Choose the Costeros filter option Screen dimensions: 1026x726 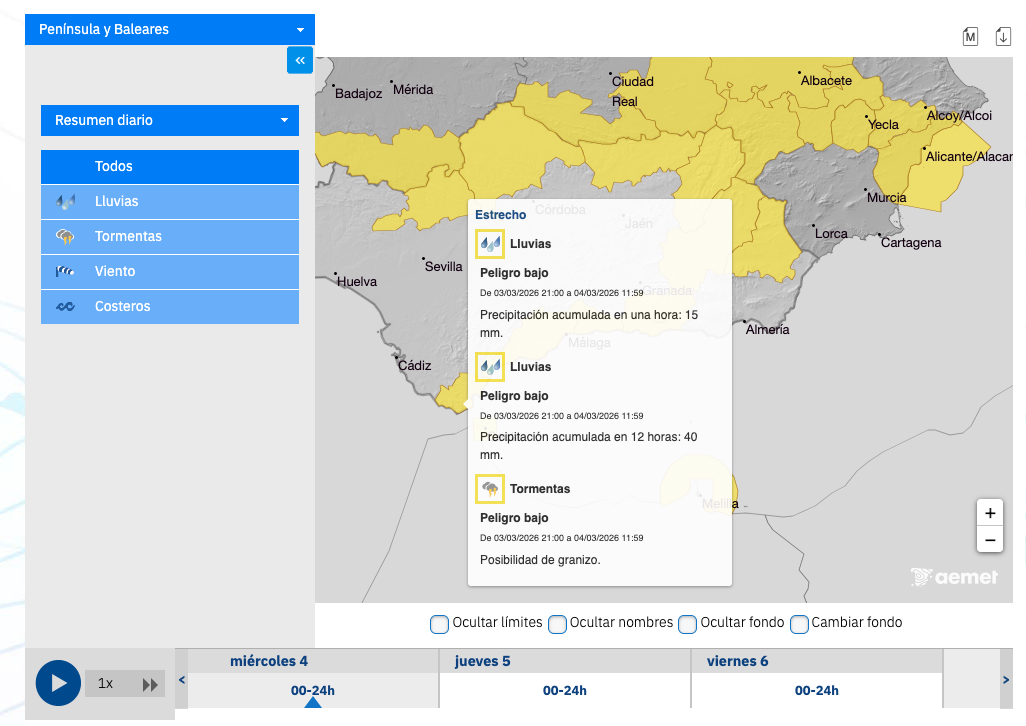pyautogui.click(x=170, y=307)
